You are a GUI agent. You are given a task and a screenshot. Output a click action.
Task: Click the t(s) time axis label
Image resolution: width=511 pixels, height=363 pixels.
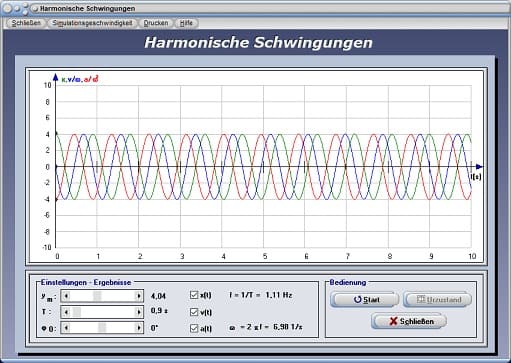pyautogui.click(x=476, y=177)
